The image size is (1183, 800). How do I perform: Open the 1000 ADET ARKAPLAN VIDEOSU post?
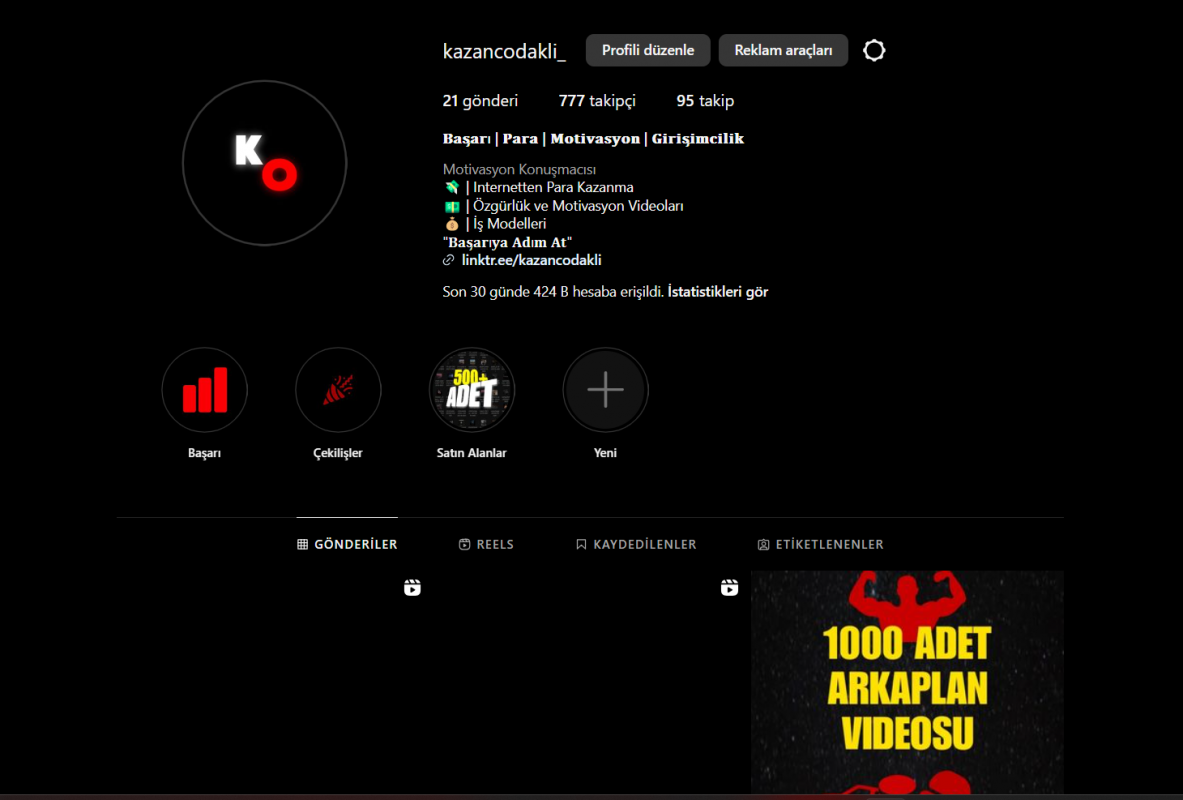click(x=907, y=682)
